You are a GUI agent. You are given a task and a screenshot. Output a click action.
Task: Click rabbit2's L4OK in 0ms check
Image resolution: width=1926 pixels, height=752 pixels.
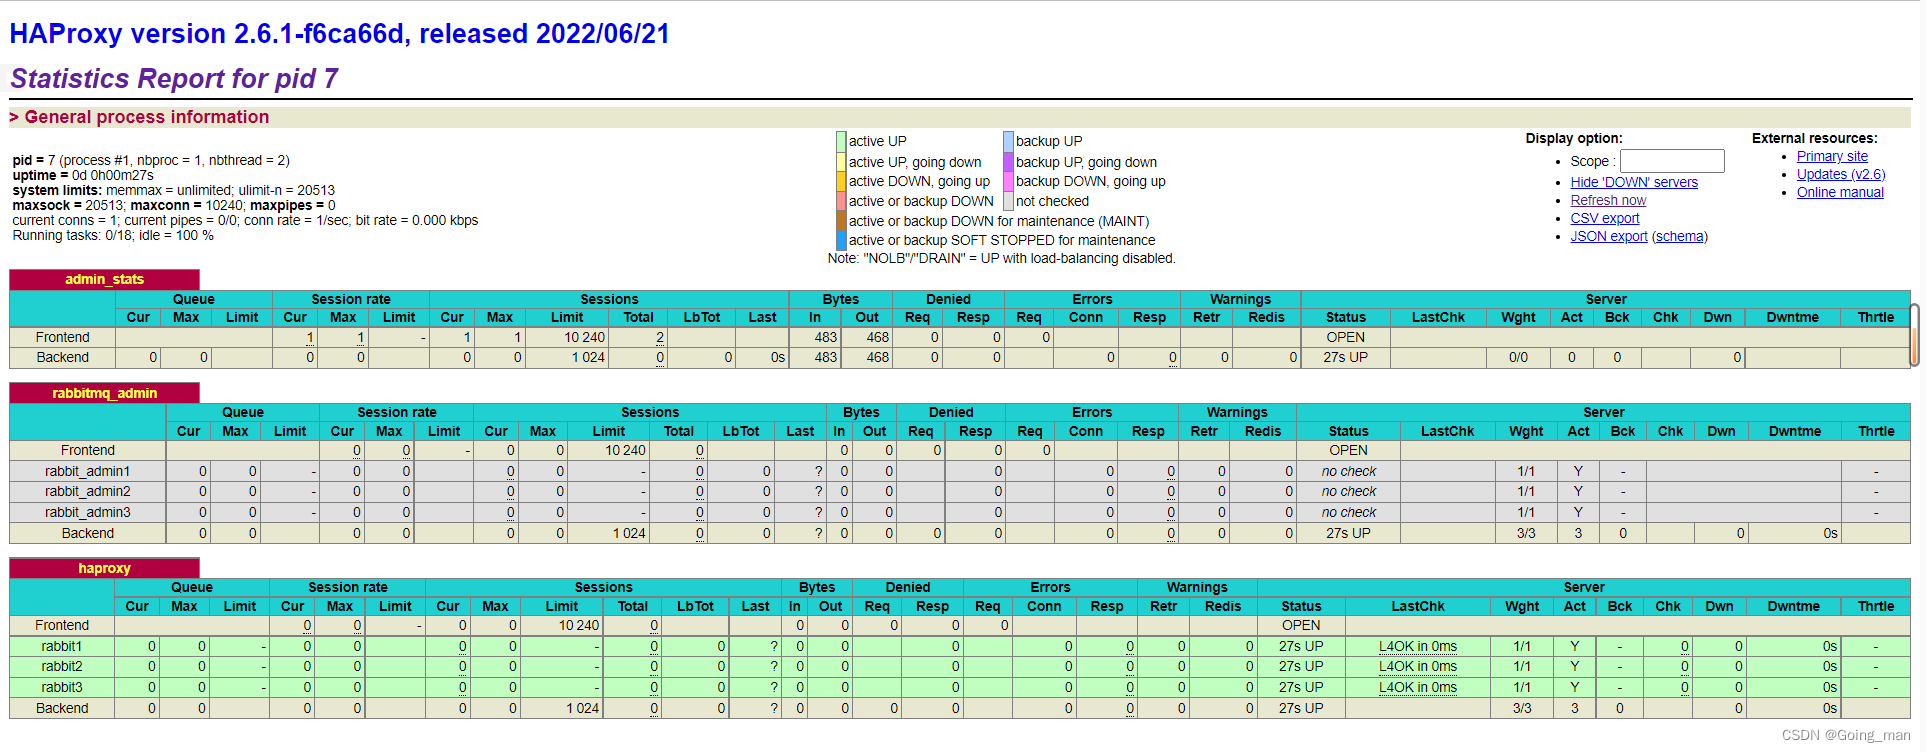(x=1417, y=666)
